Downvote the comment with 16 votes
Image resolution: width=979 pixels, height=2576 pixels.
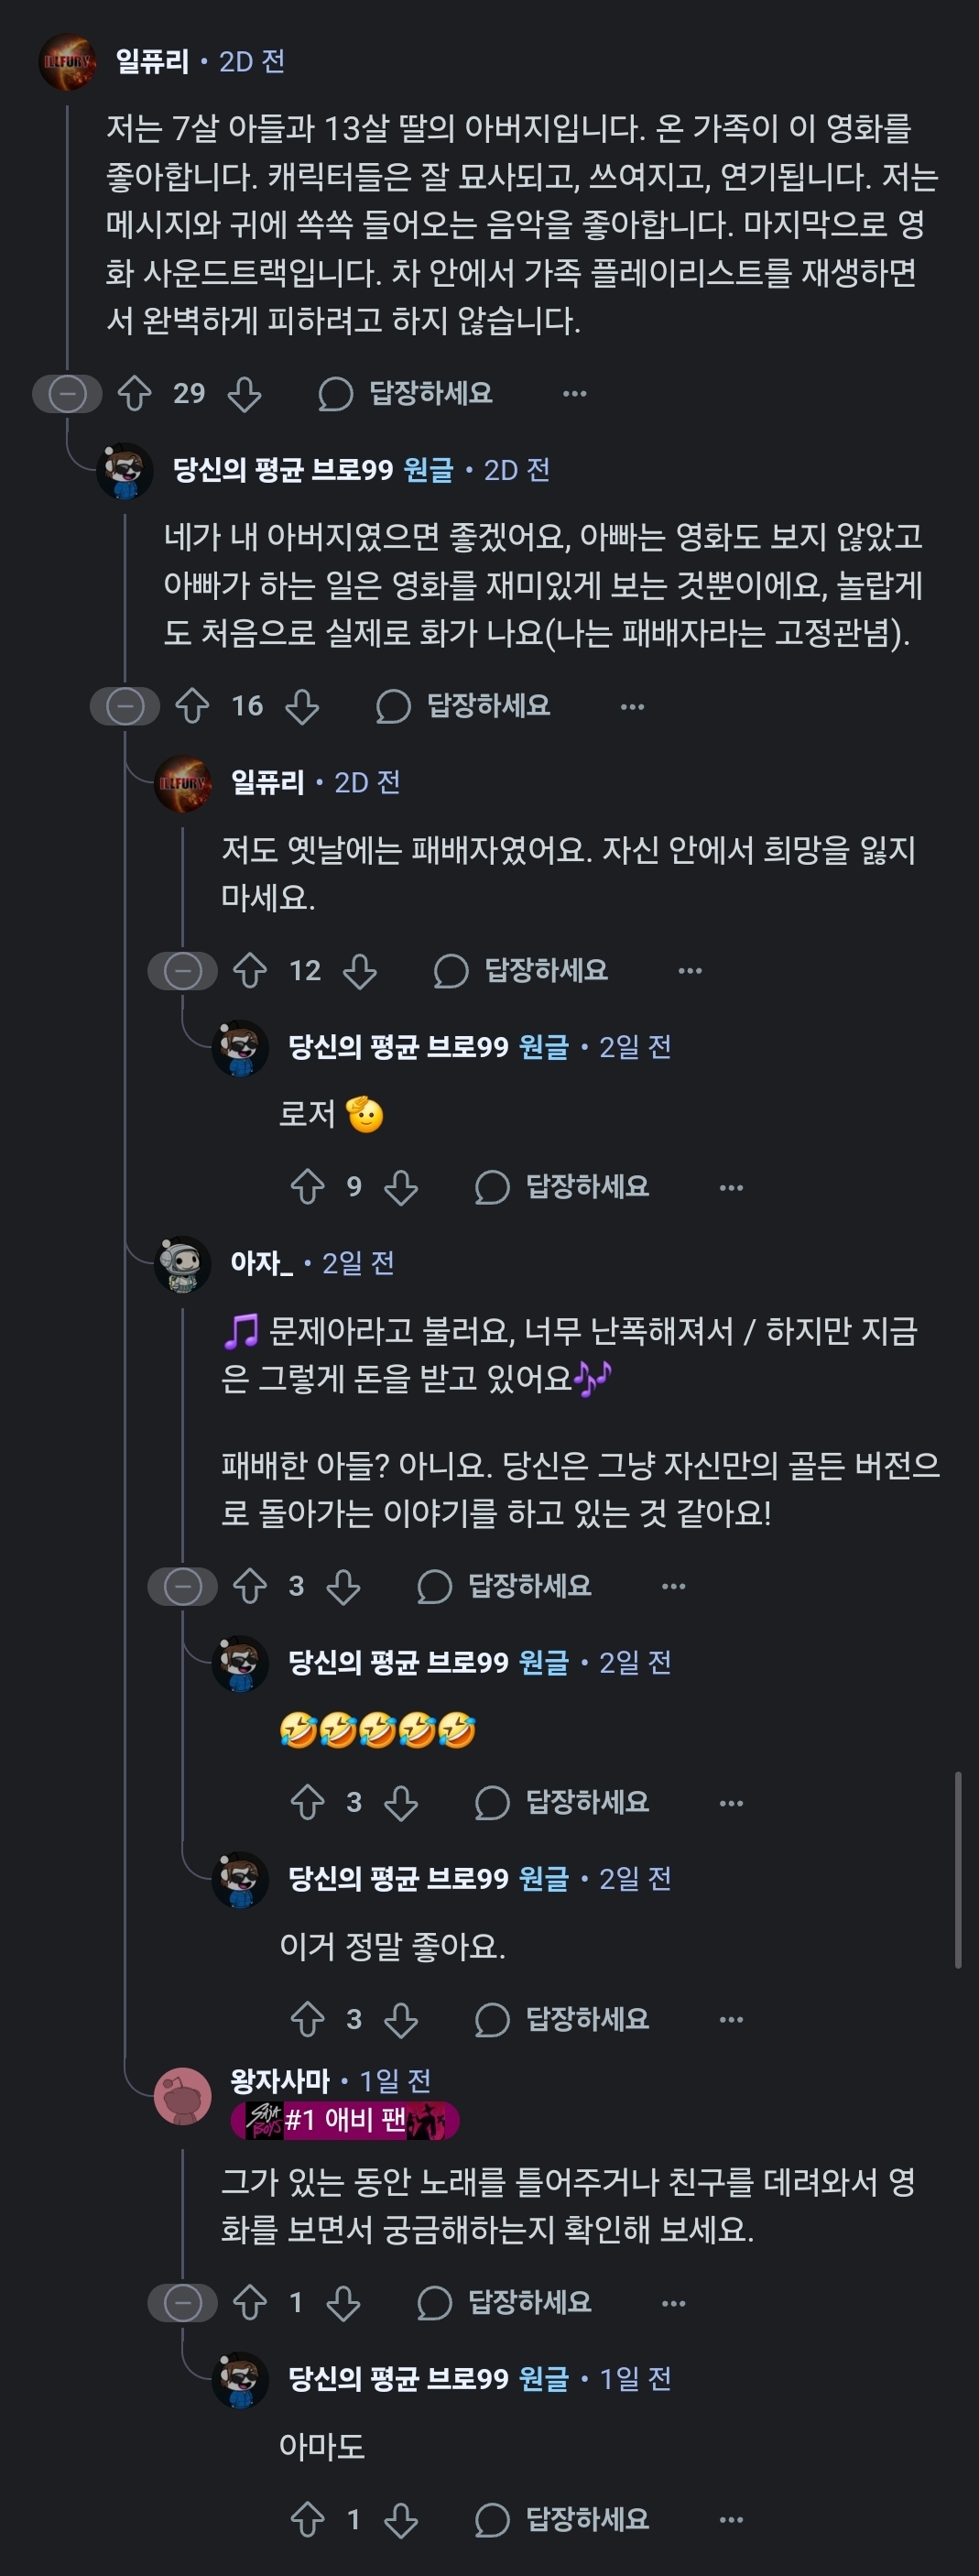(302, 707)
